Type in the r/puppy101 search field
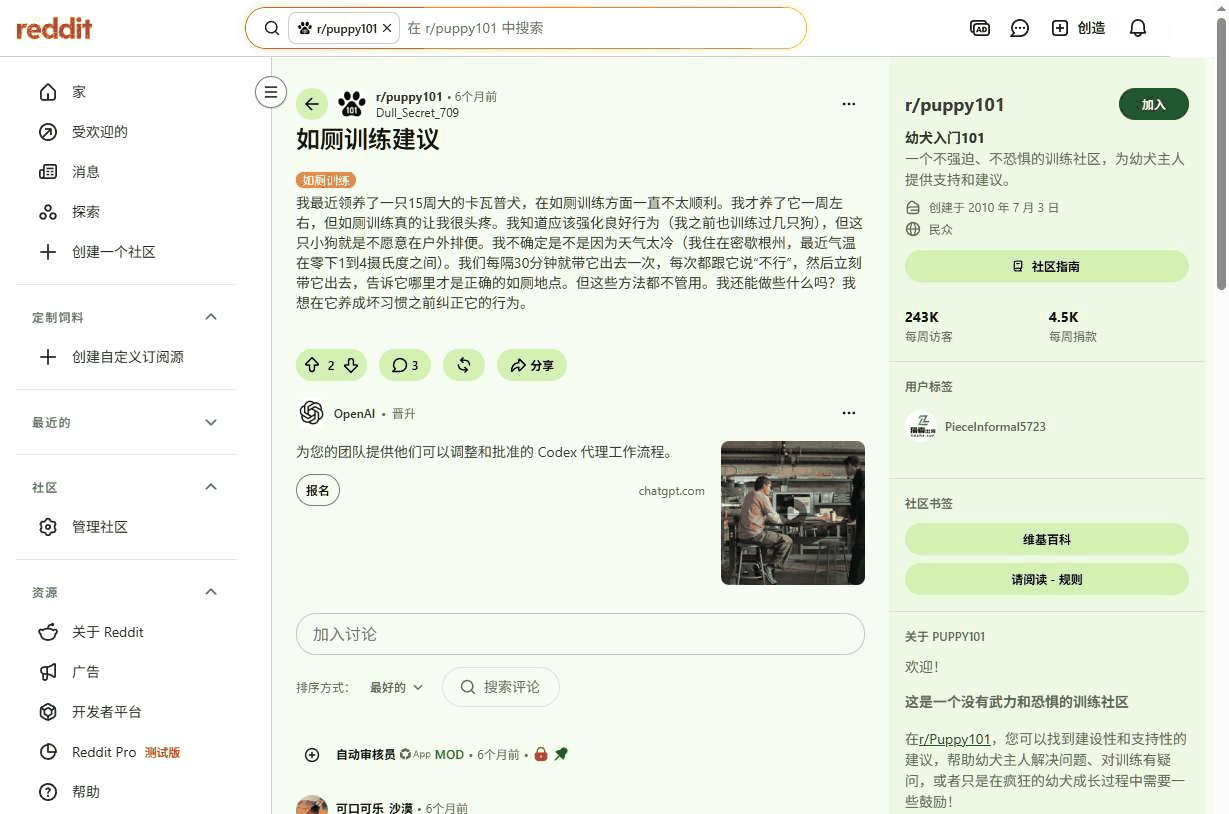The height and width of the screenshot is (814, 1229). [x=600, y=28]
